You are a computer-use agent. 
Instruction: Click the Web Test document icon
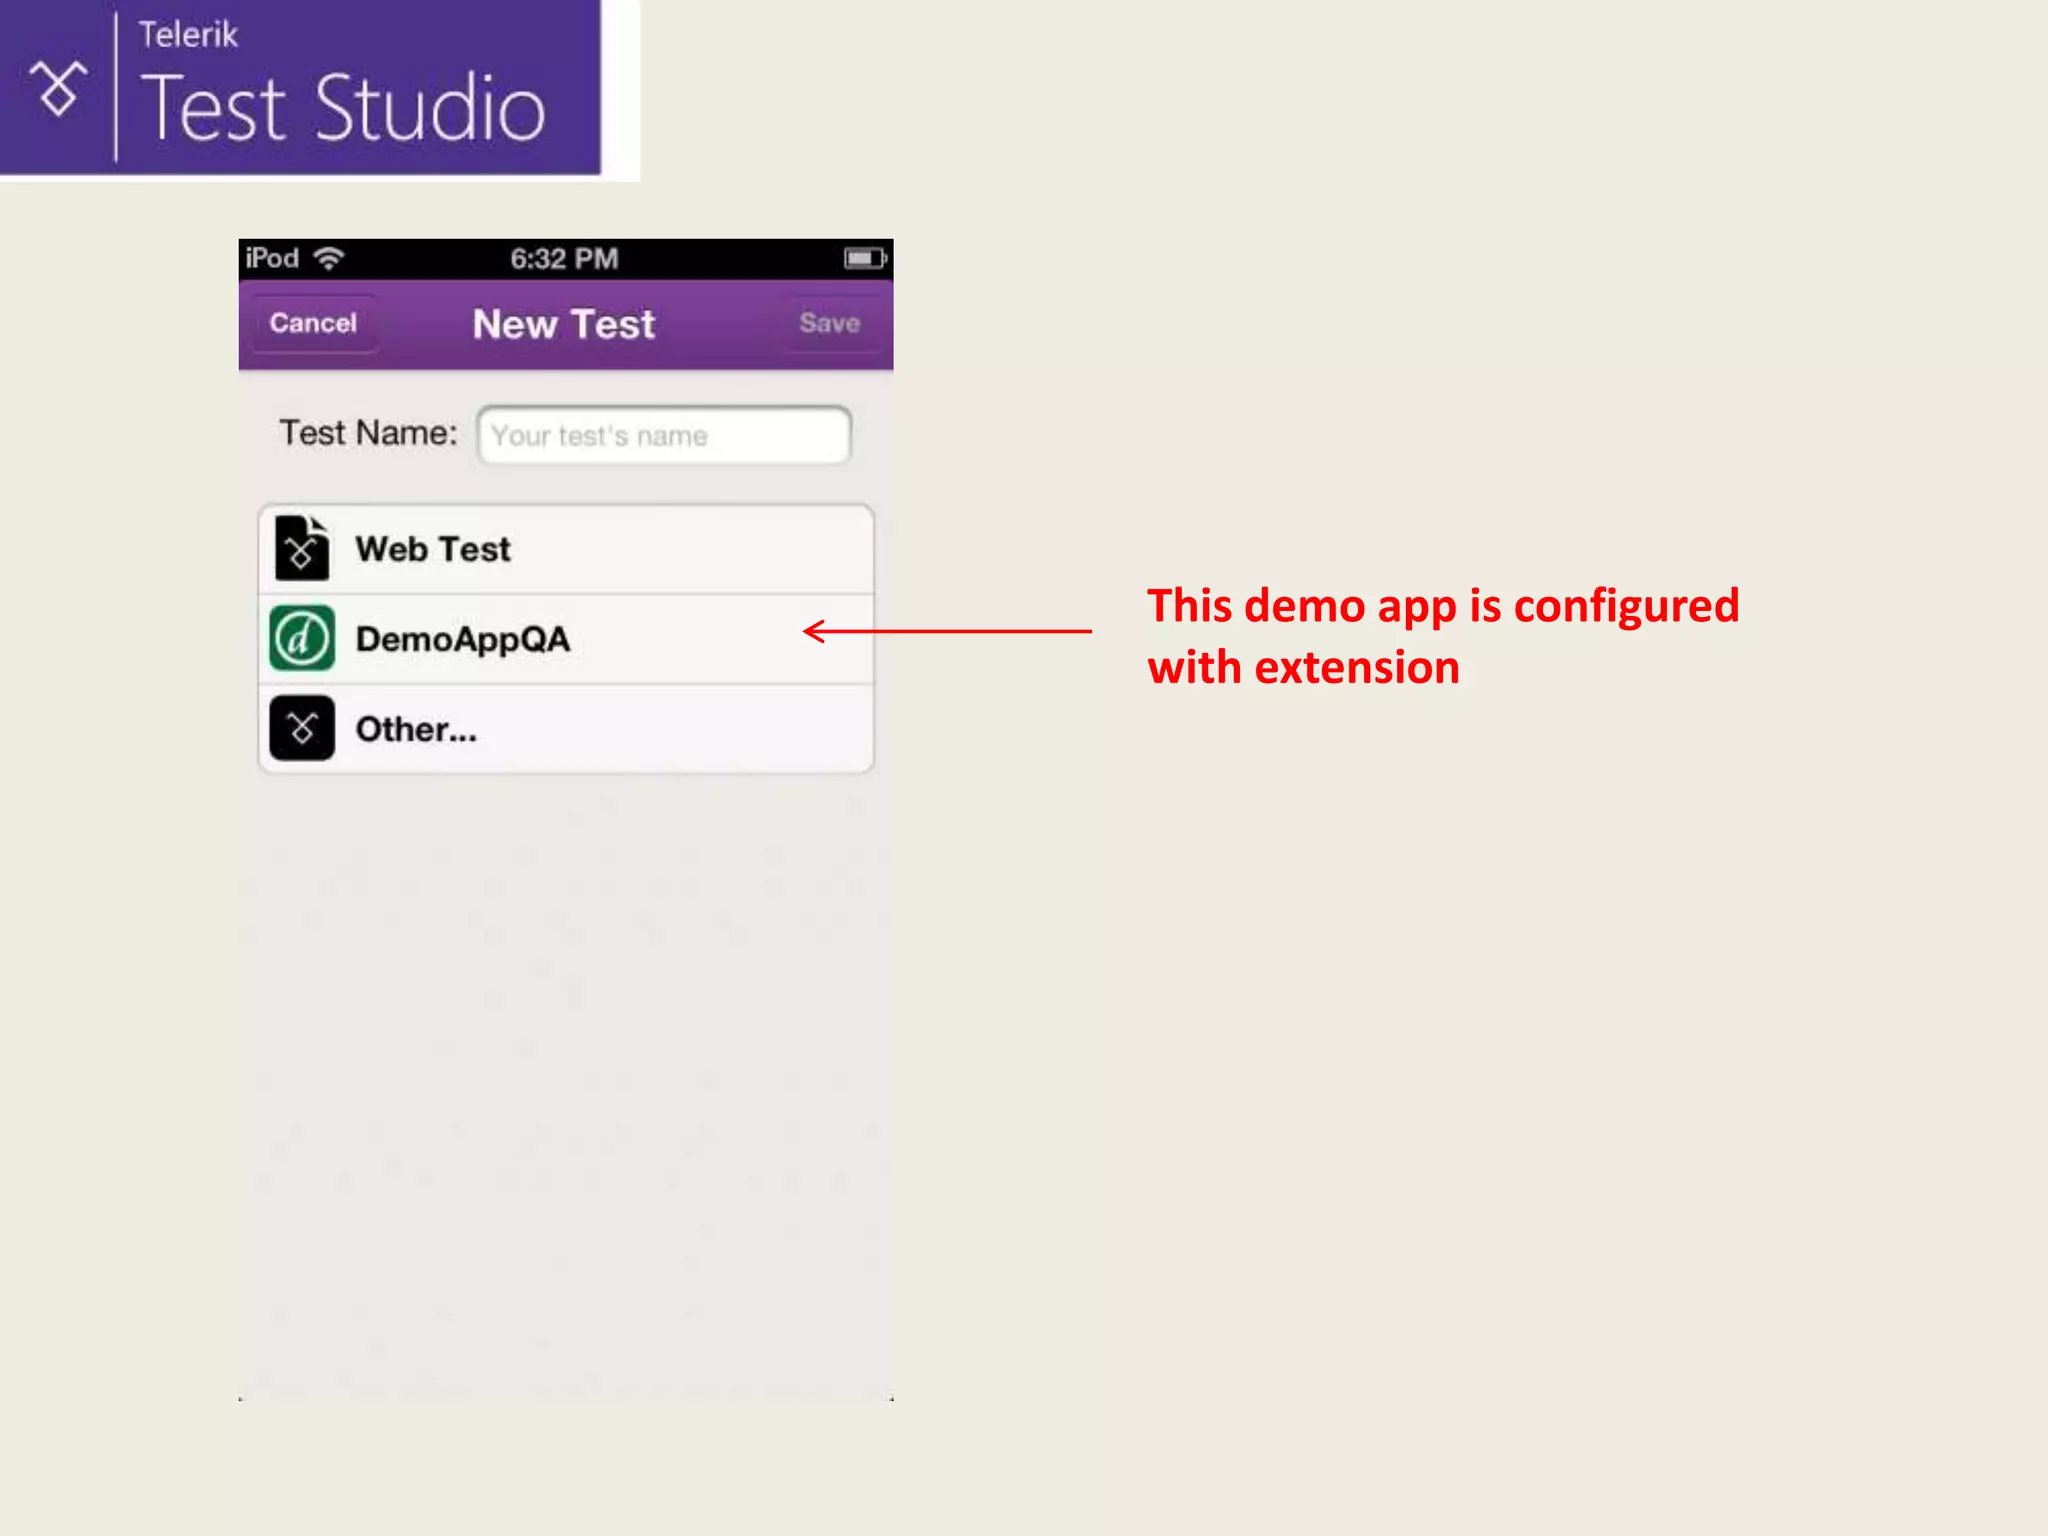pos(301,548)
